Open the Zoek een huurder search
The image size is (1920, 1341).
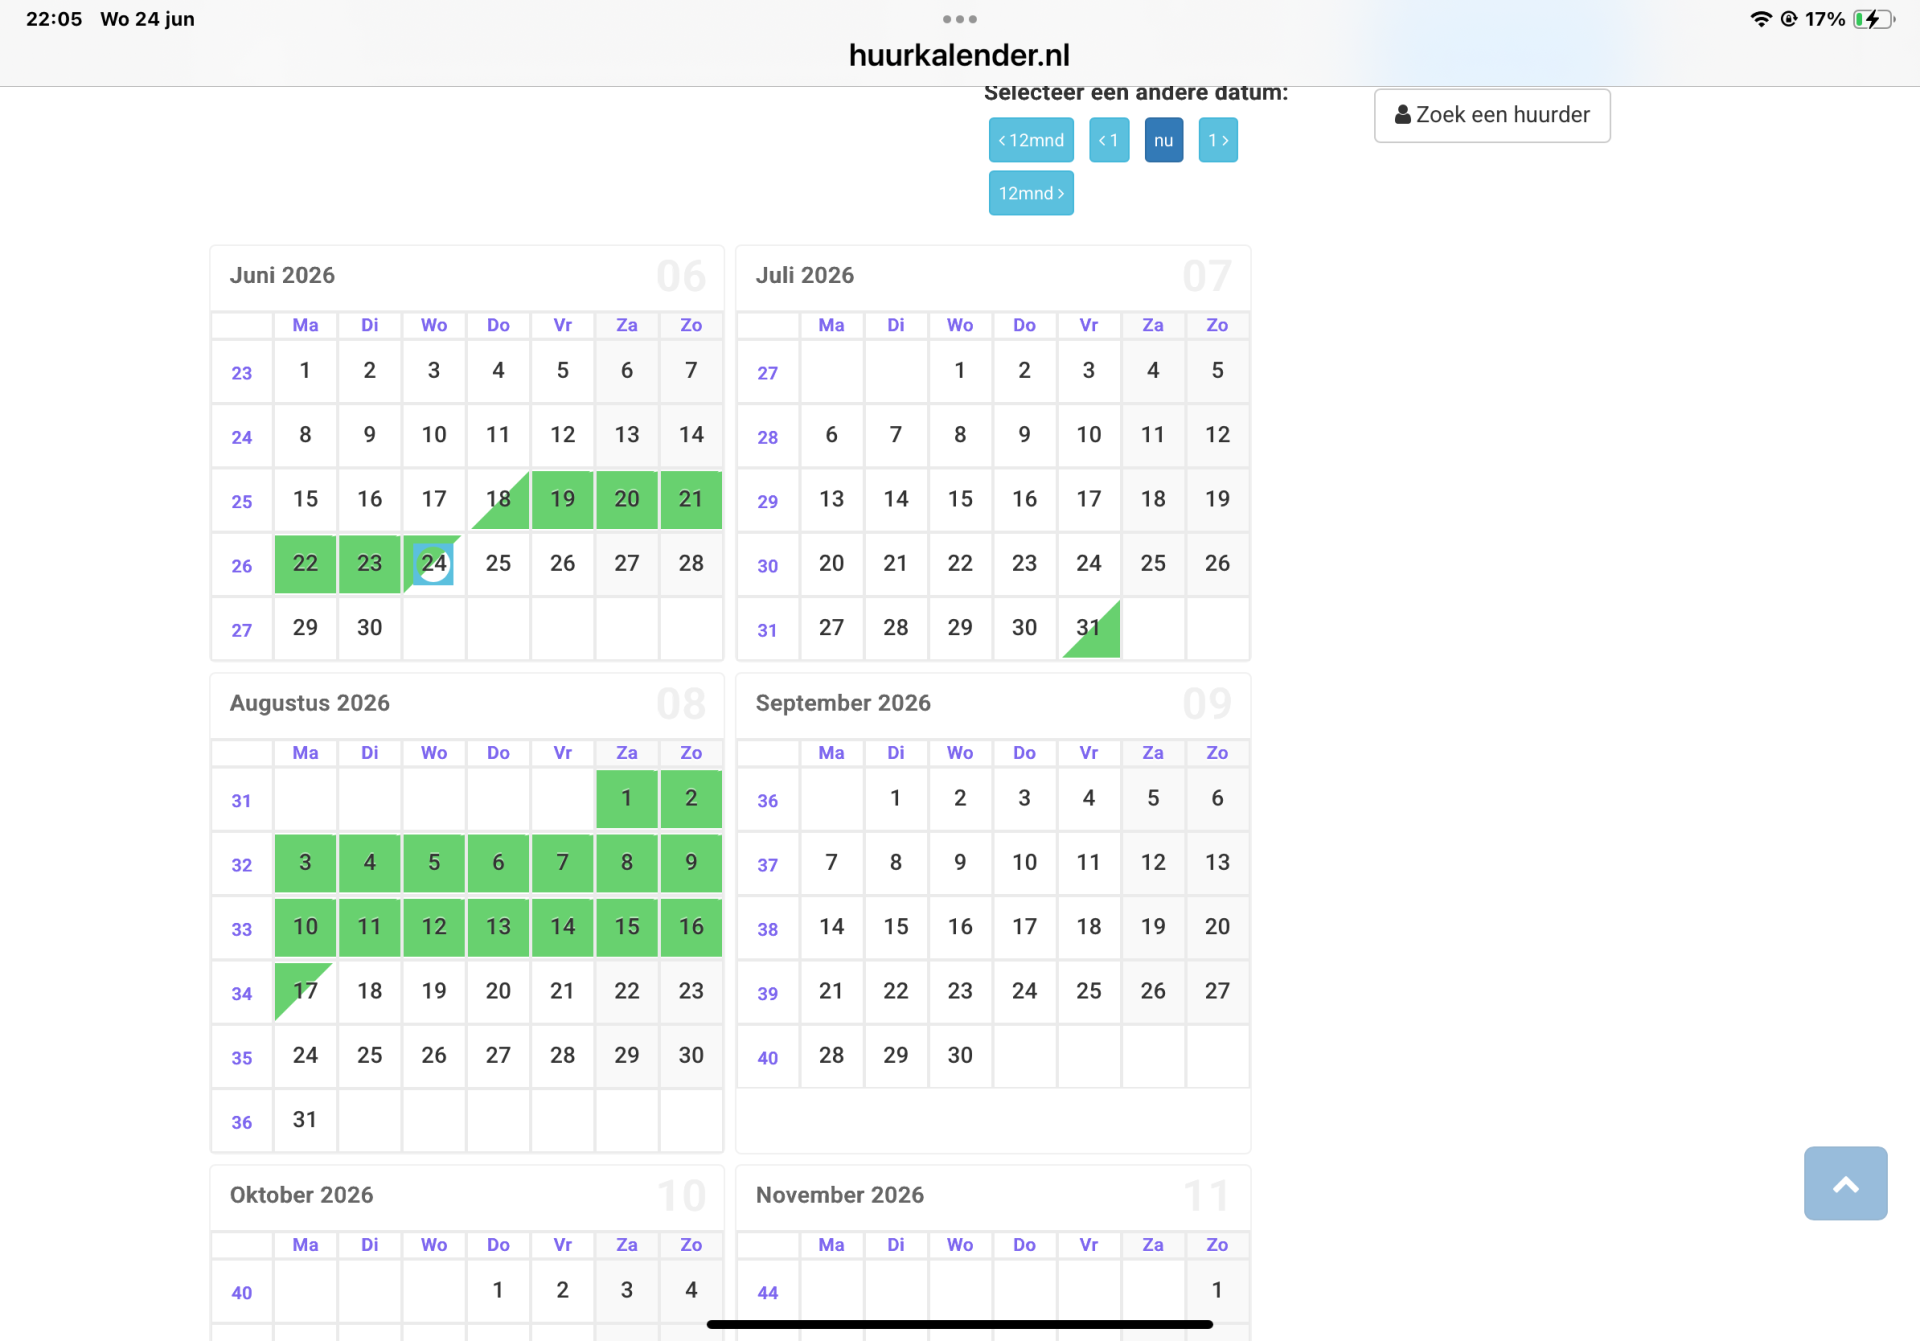click(1492, 115)
